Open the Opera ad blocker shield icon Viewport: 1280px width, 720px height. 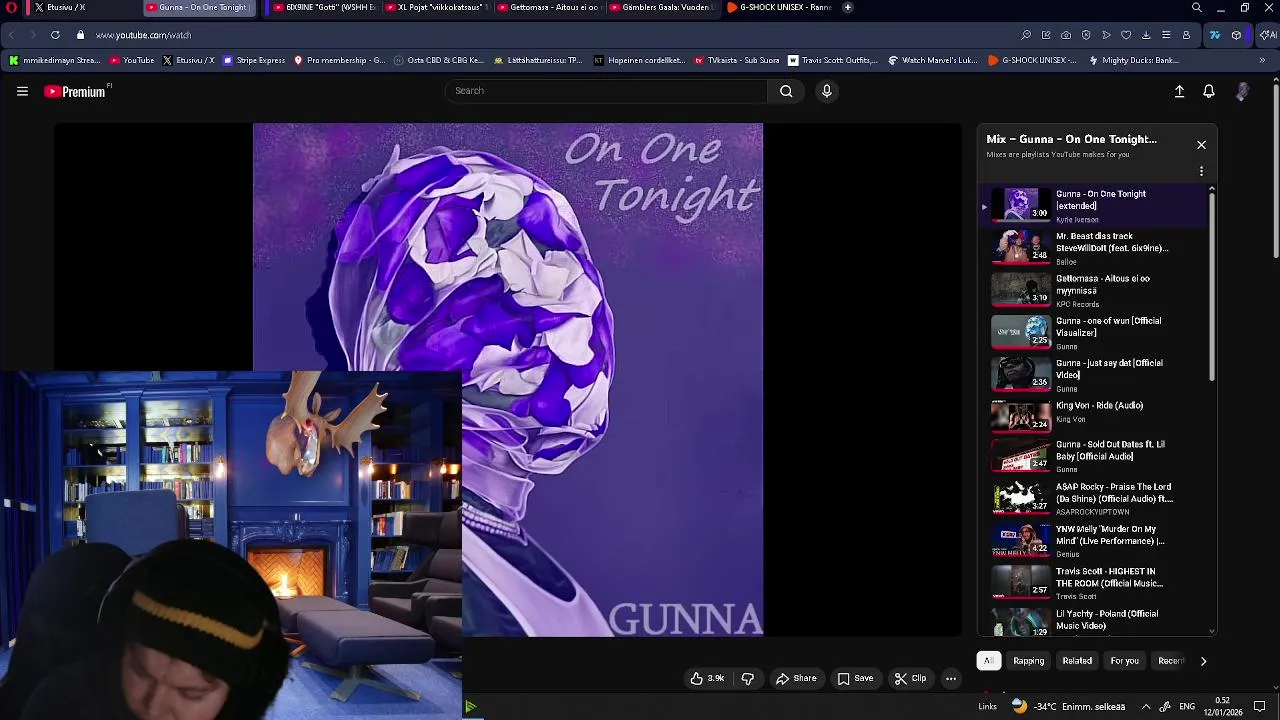coord(1086,35)
